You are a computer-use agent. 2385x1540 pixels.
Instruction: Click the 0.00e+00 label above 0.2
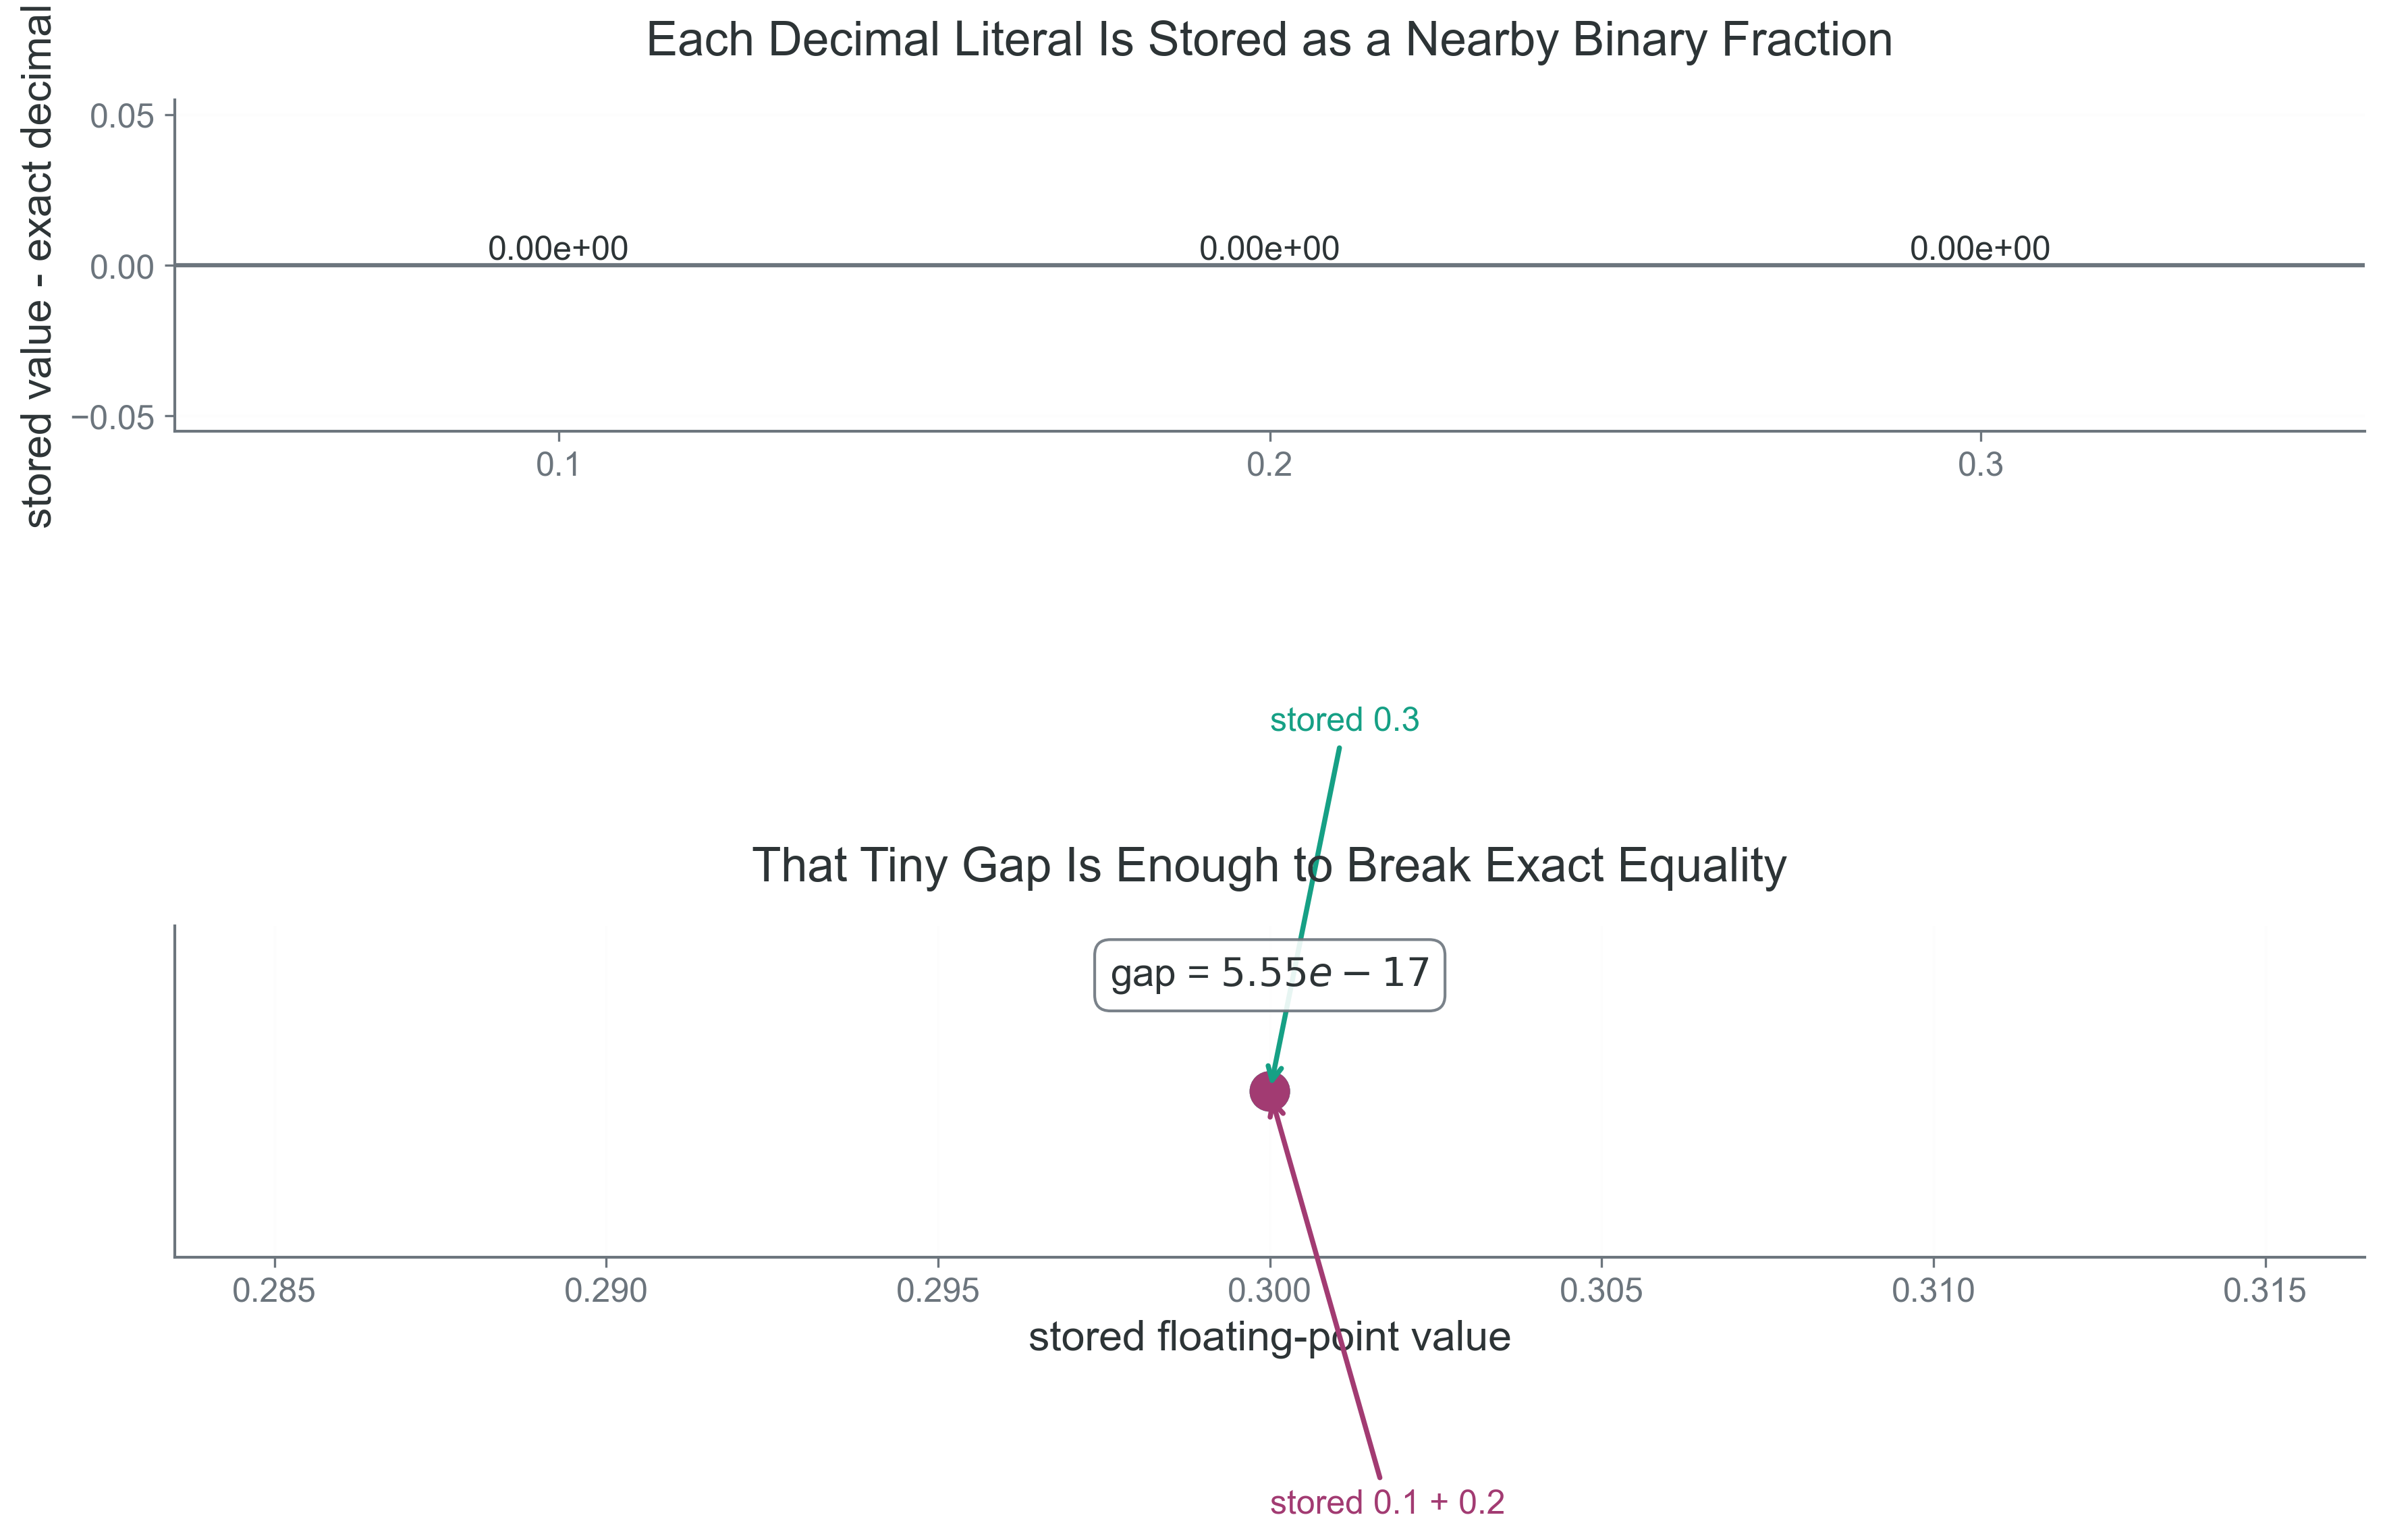(x=1268, y=248)
